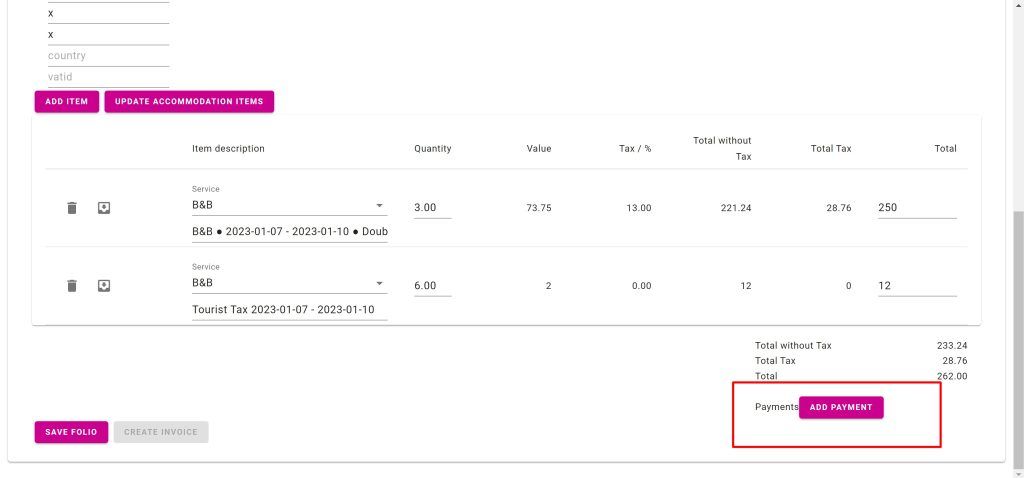Save the folio with SAVE FOLIO

(71, 432)
